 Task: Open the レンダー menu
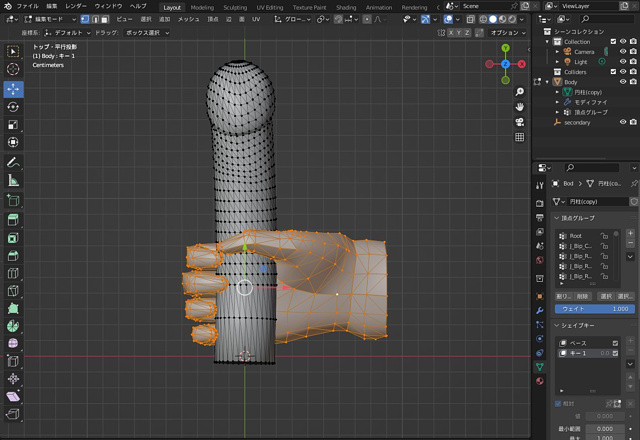tap(76, 6)
